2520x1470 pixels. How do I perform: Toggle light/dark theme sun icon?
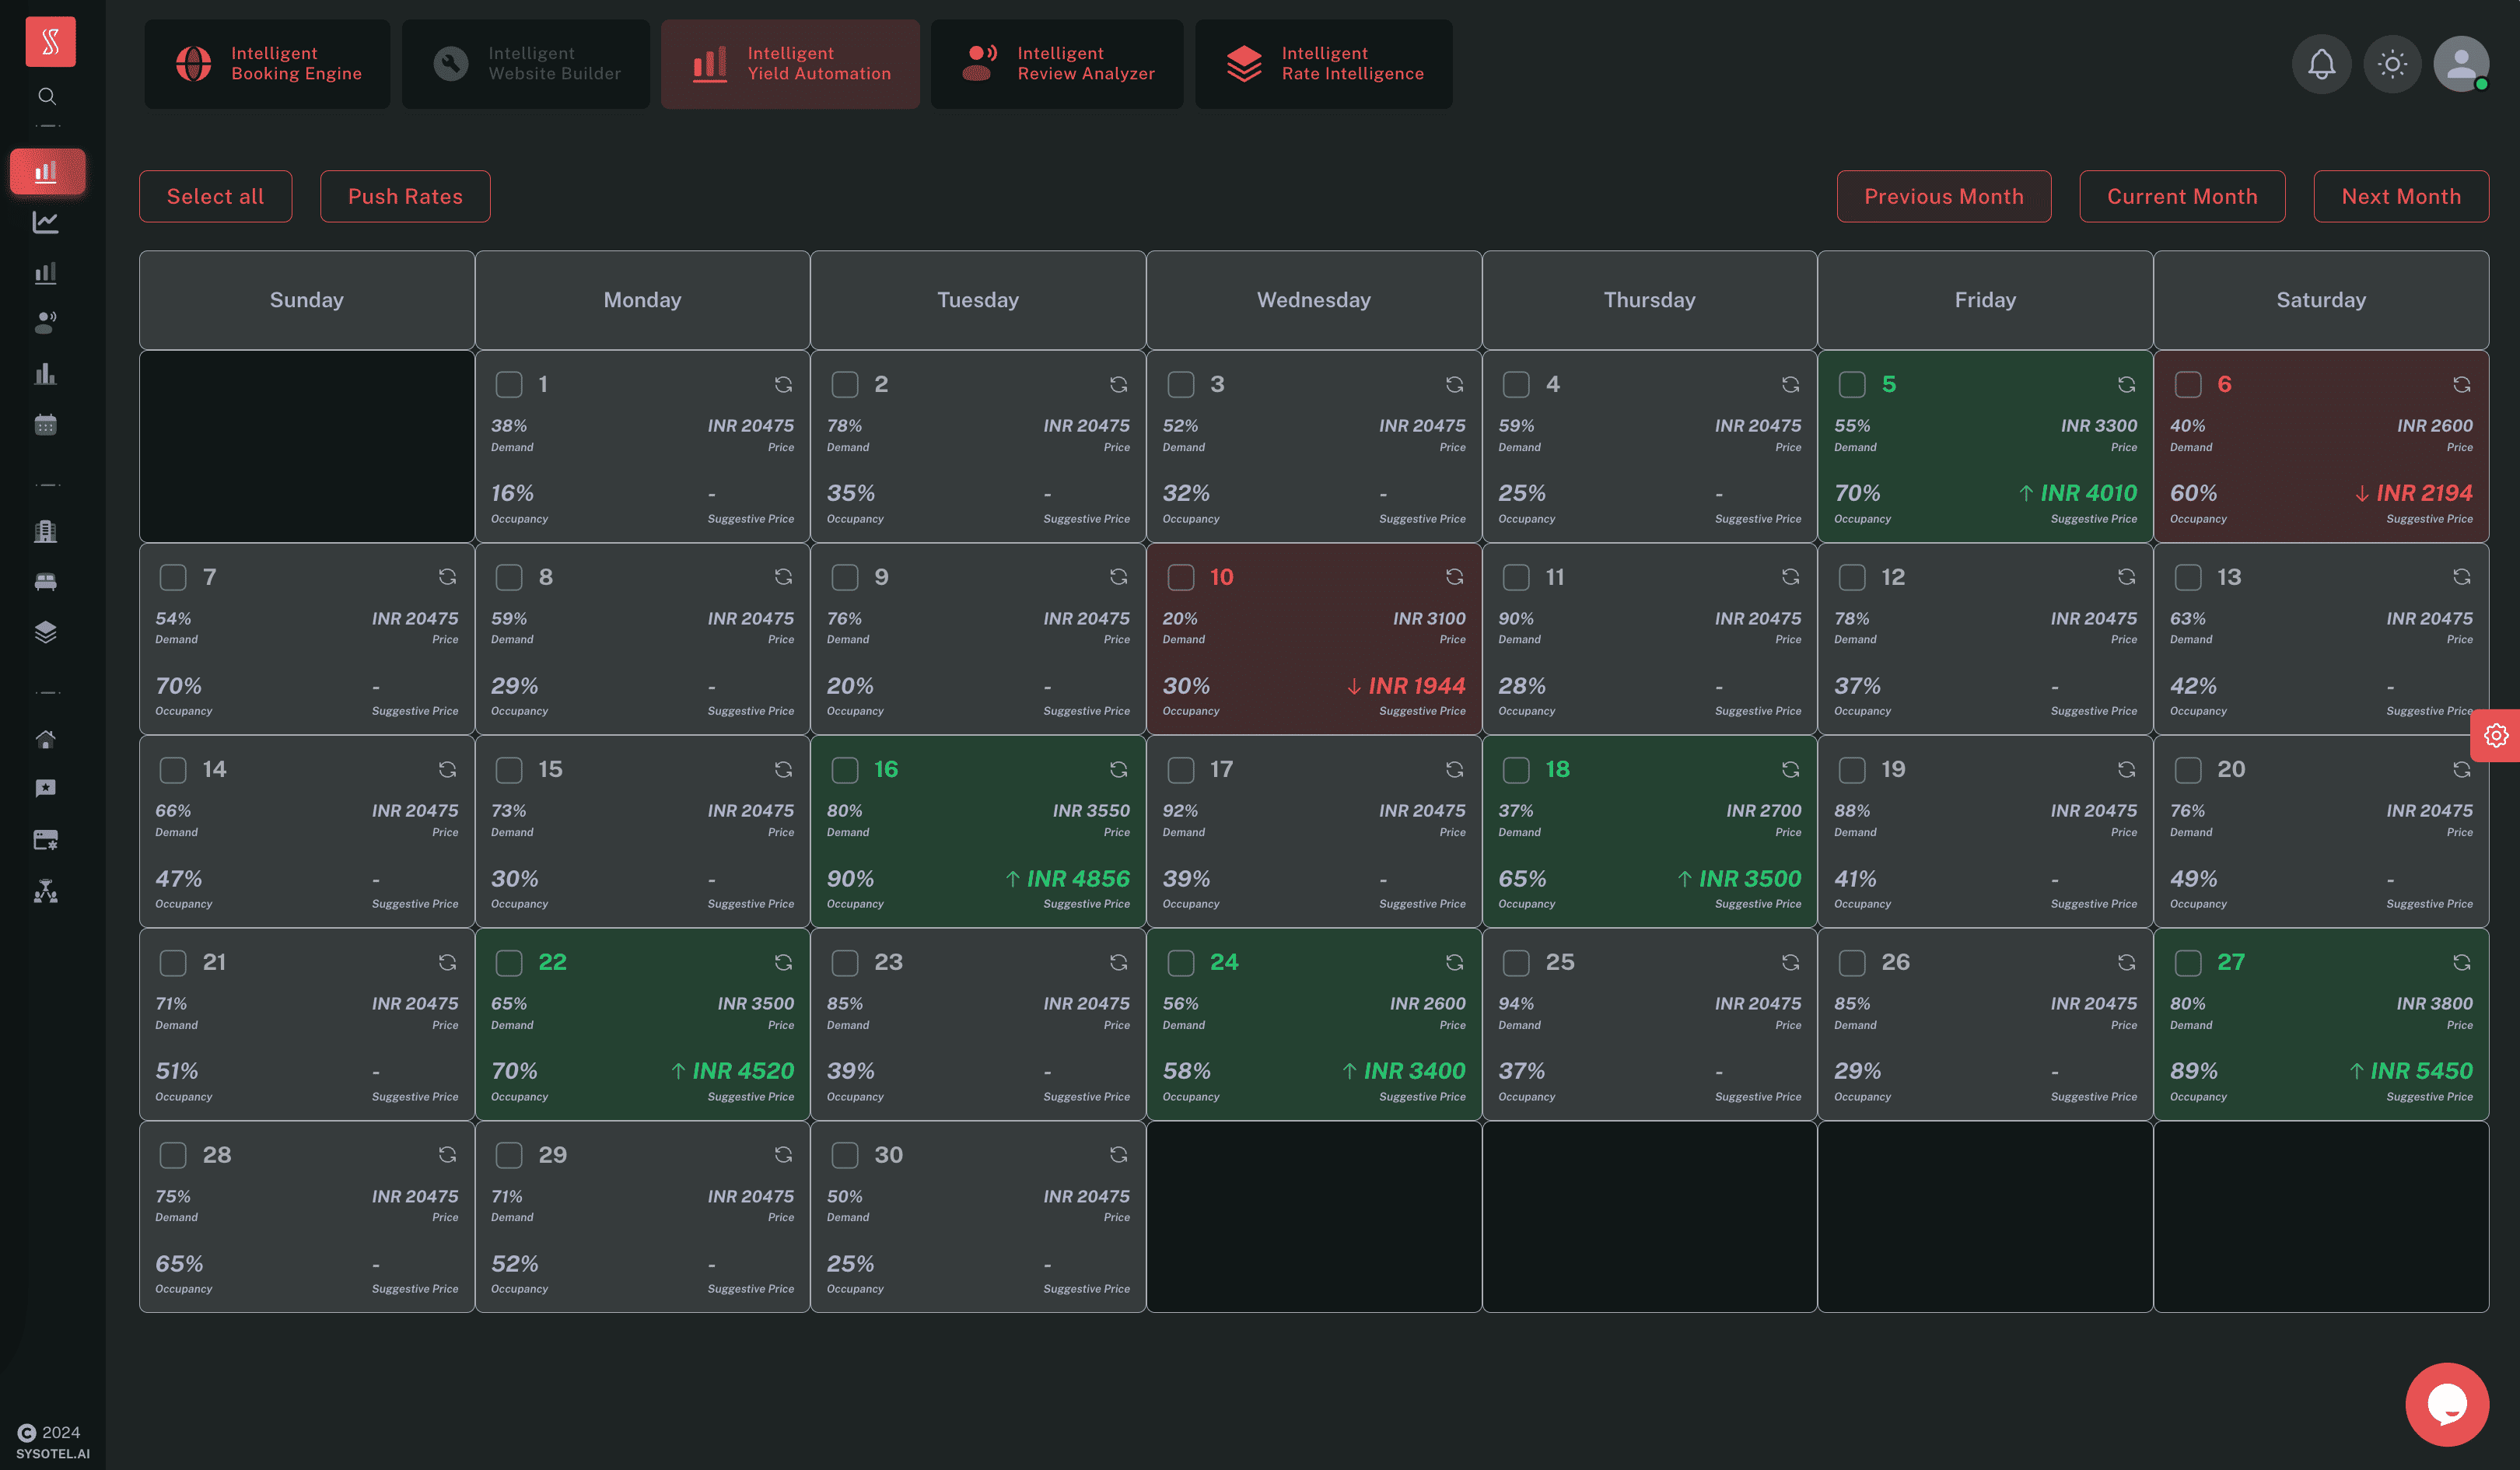(2392, 64)
